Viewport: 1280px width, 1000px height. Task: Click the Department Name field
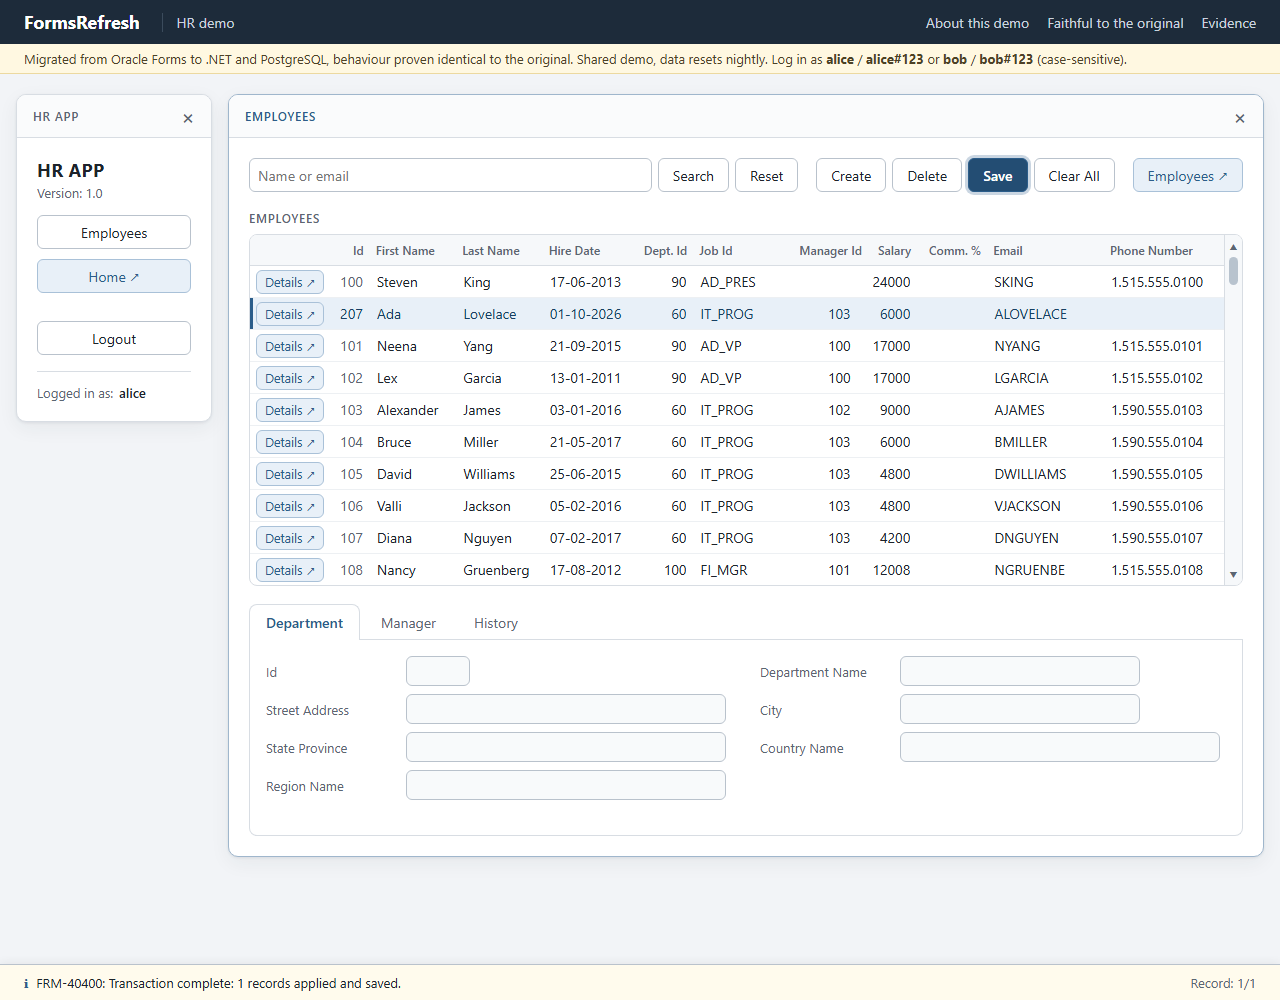click(1020, 671)
